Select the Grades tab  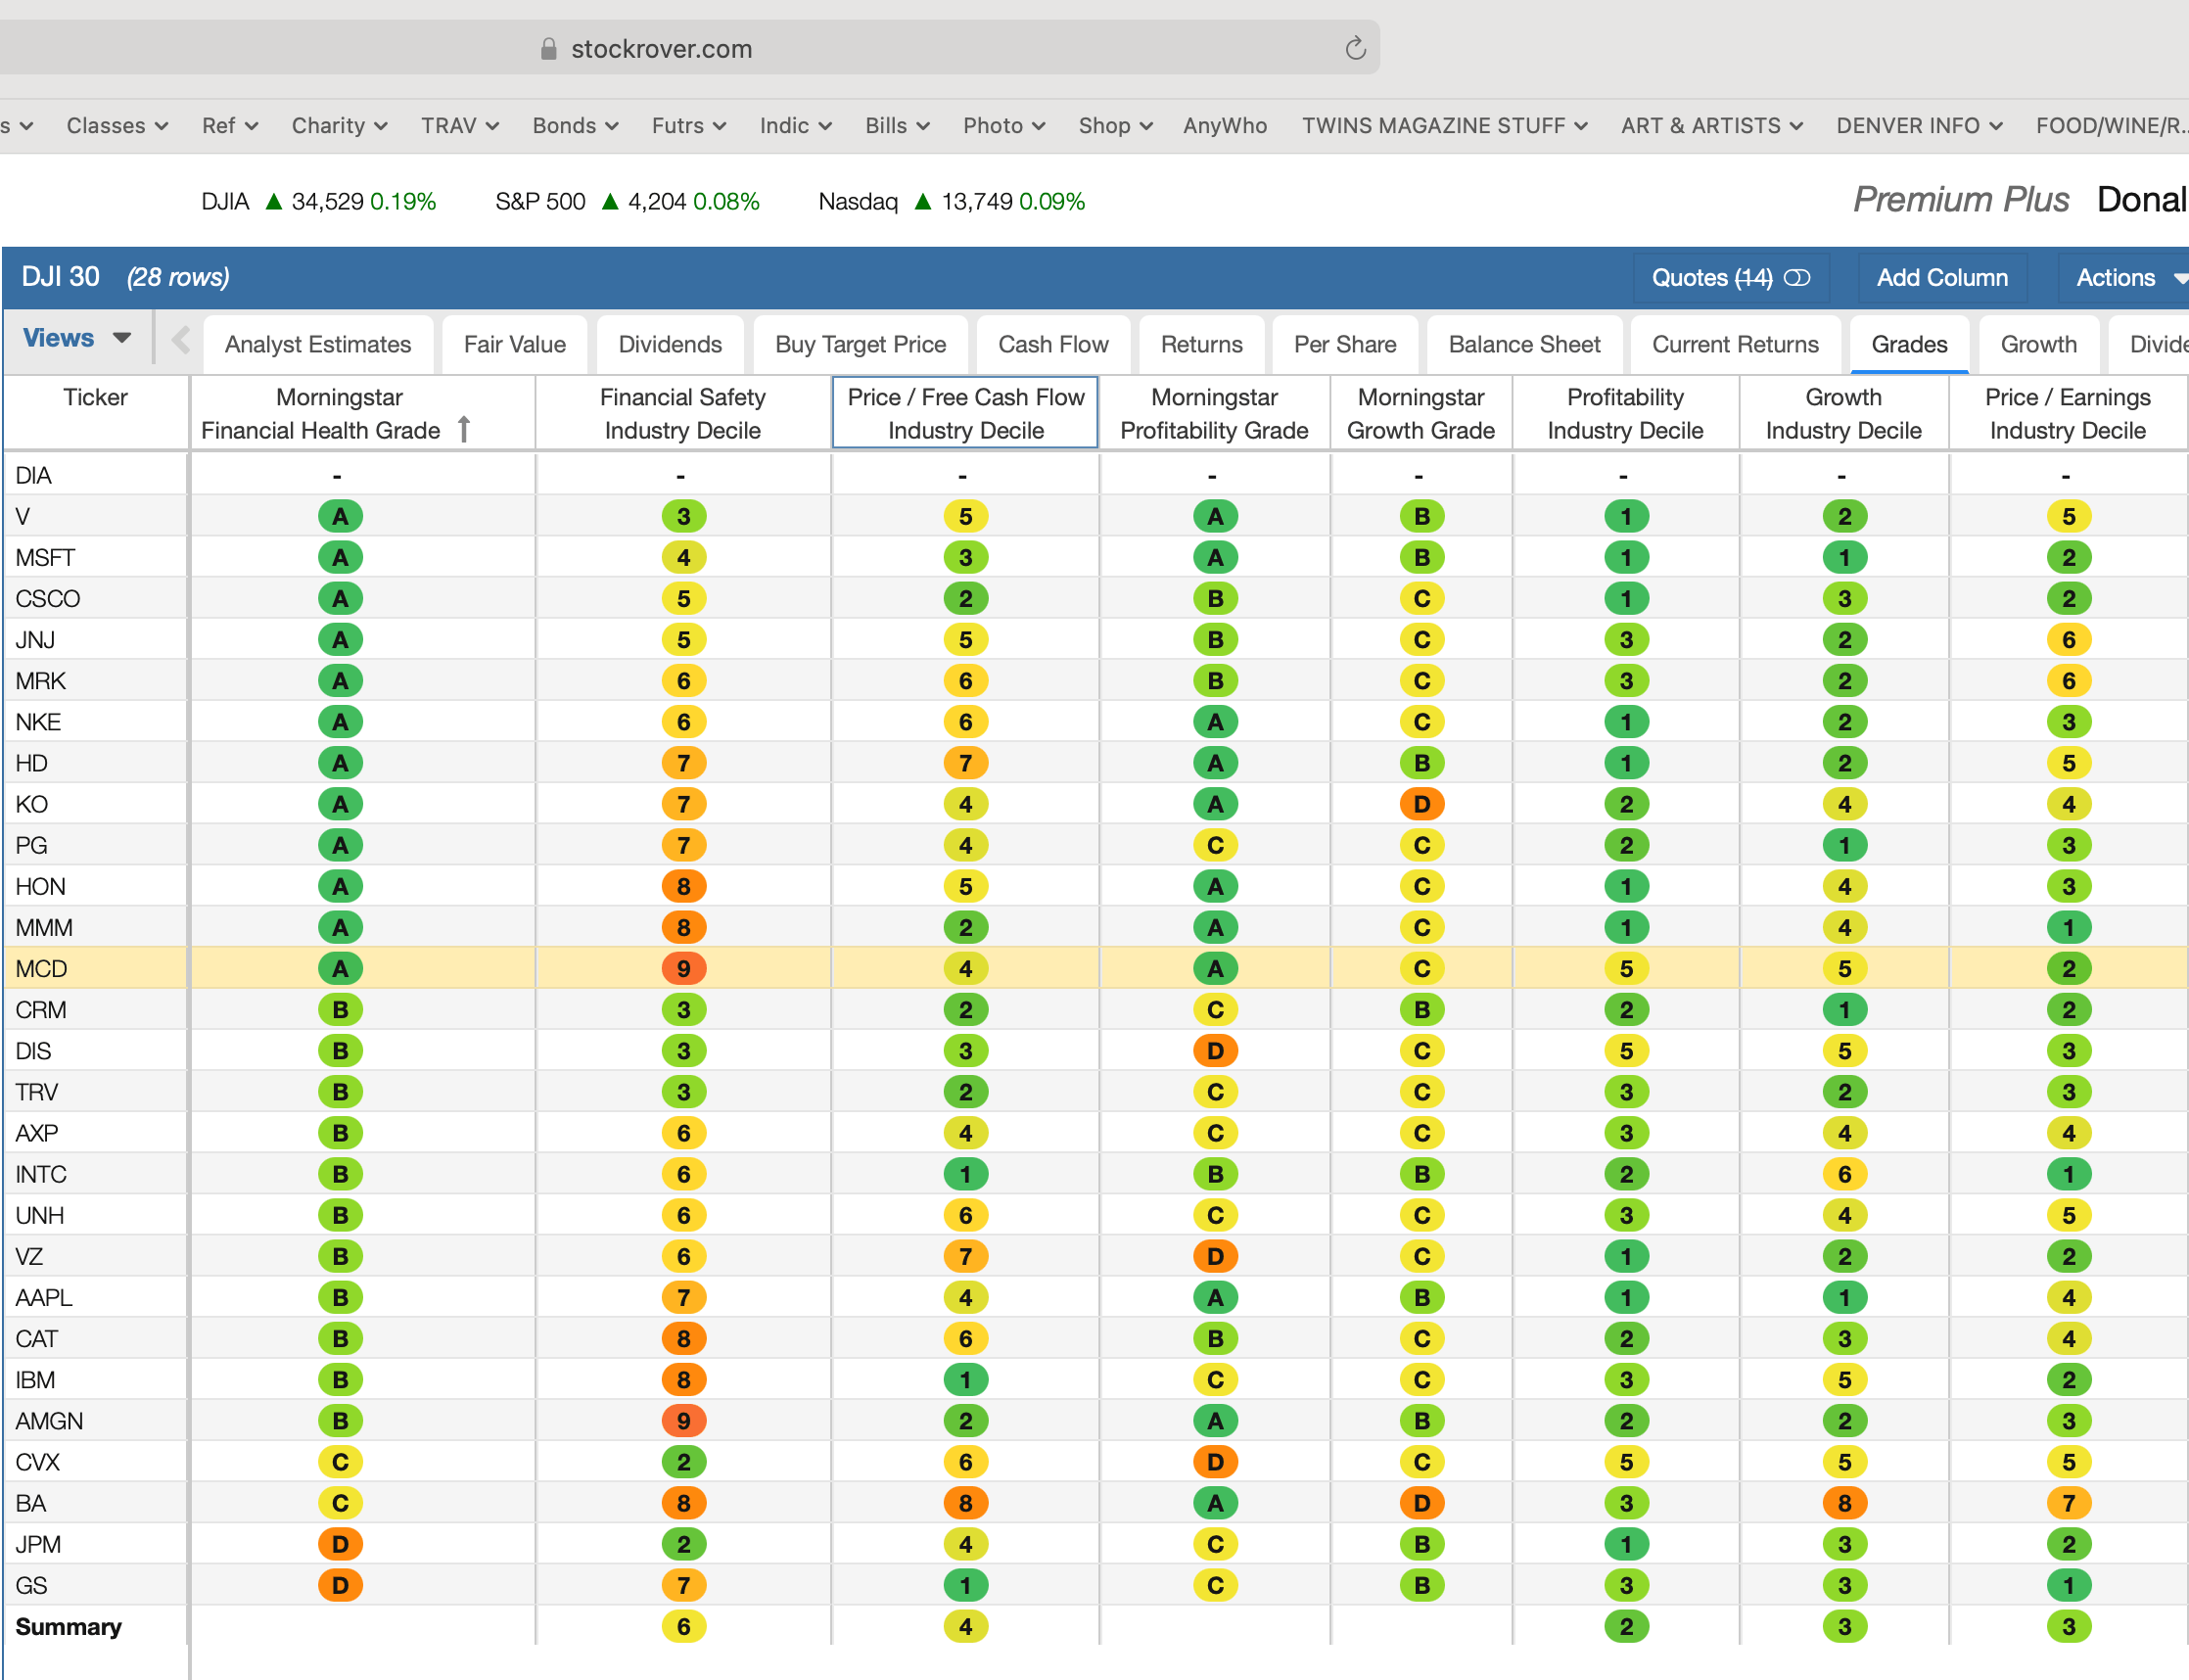tap(1909, 344)
